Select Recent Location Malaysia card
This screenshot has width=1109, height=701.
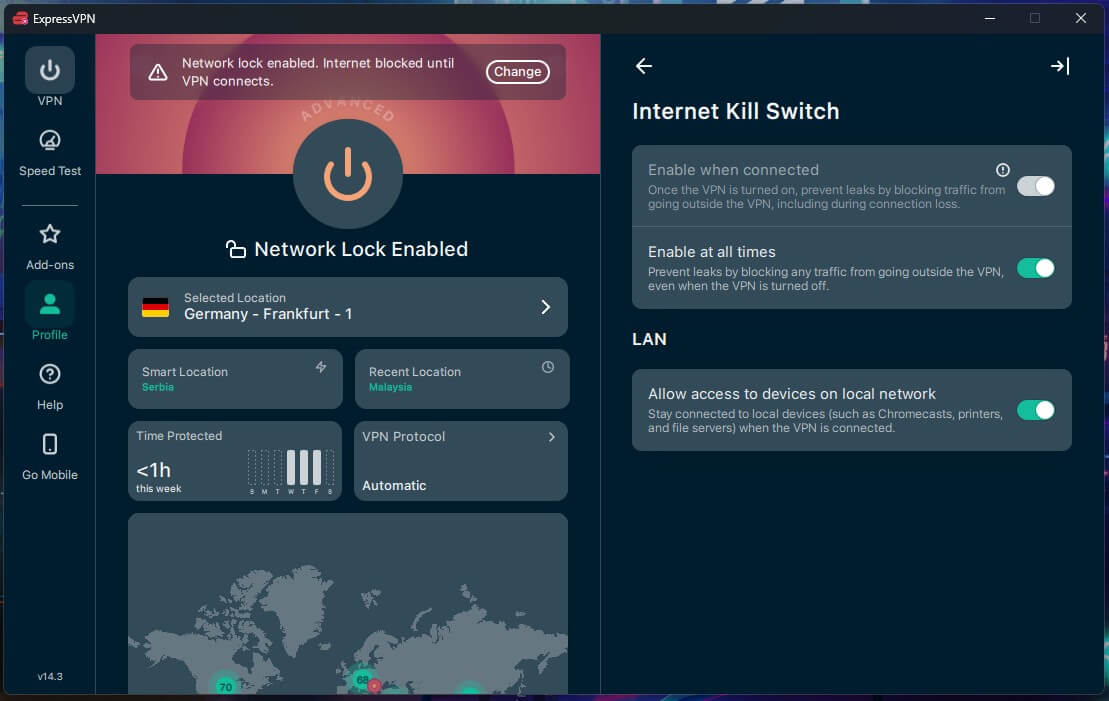tap(462, 378)
